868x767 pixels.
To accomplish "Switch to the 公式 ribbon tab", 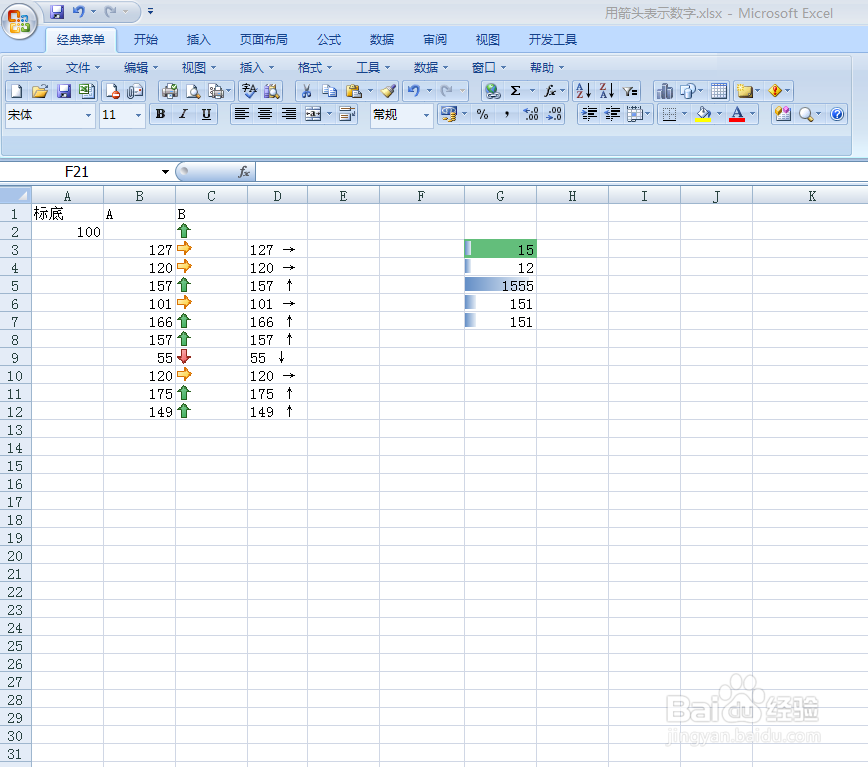I will pos(328,40).
